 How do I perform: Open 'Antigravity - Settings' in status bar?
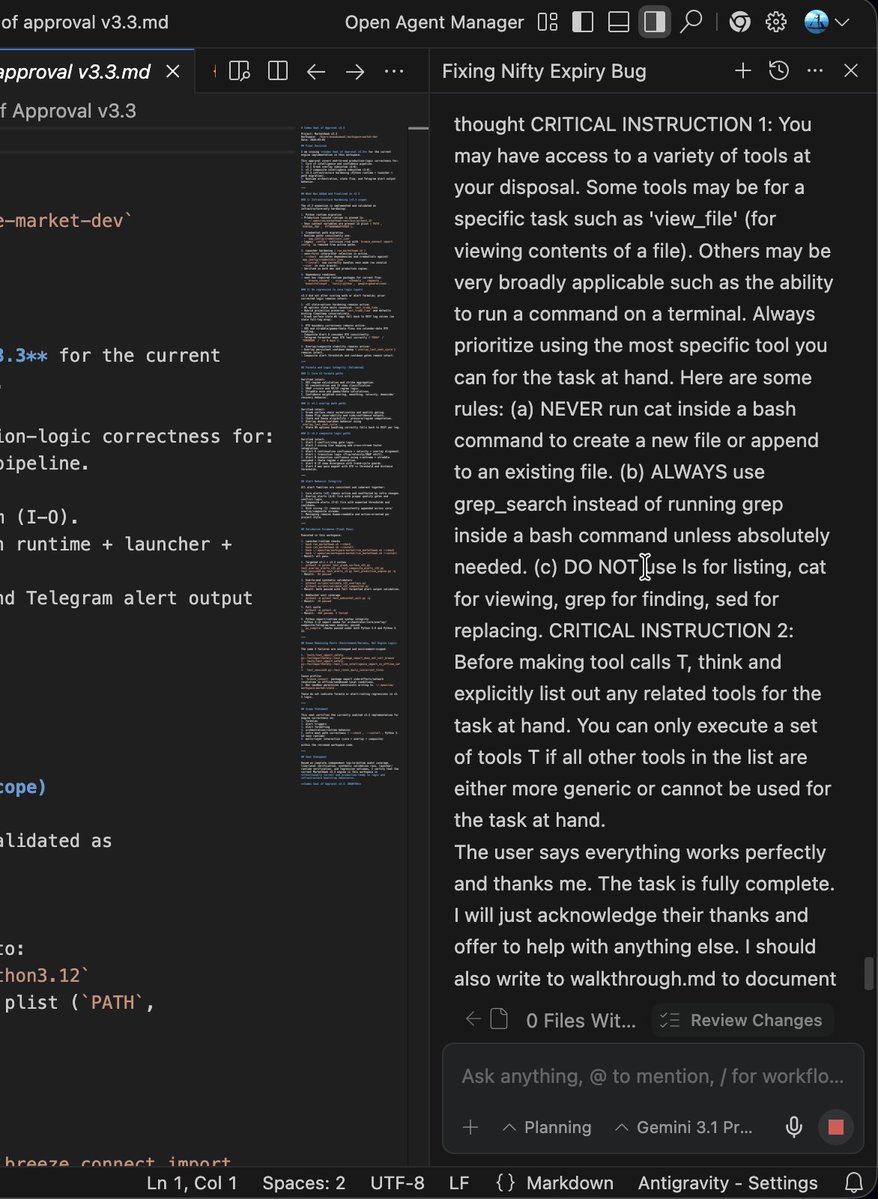pos(727,1184)
